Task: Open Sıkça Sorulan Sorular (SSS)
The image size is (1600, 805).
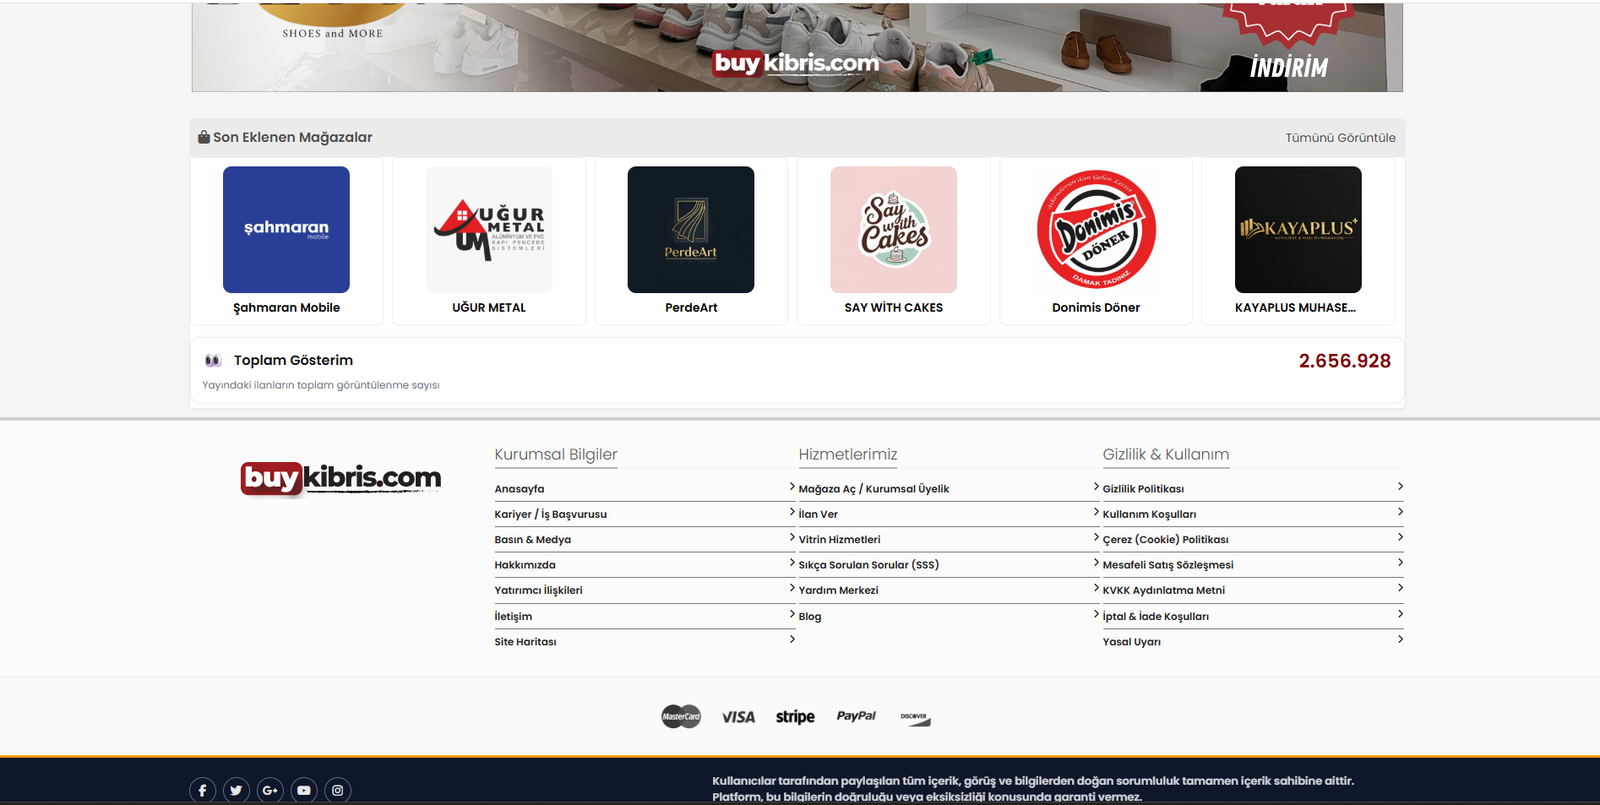Action: tap(868, 565)
